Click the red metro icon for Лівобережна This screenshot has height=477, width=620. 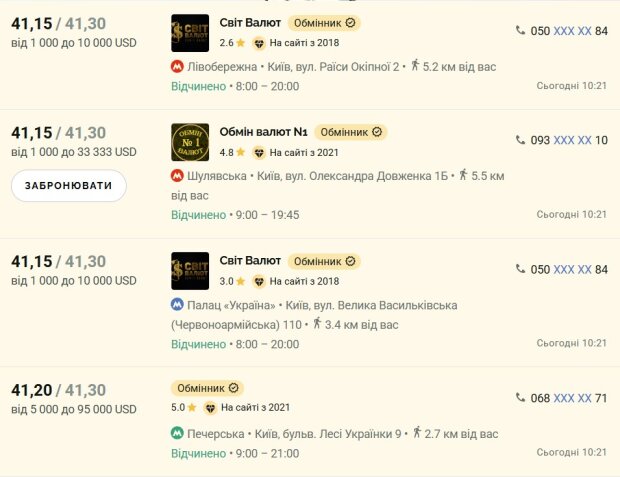pyautogui.click(x=177, y=66)
